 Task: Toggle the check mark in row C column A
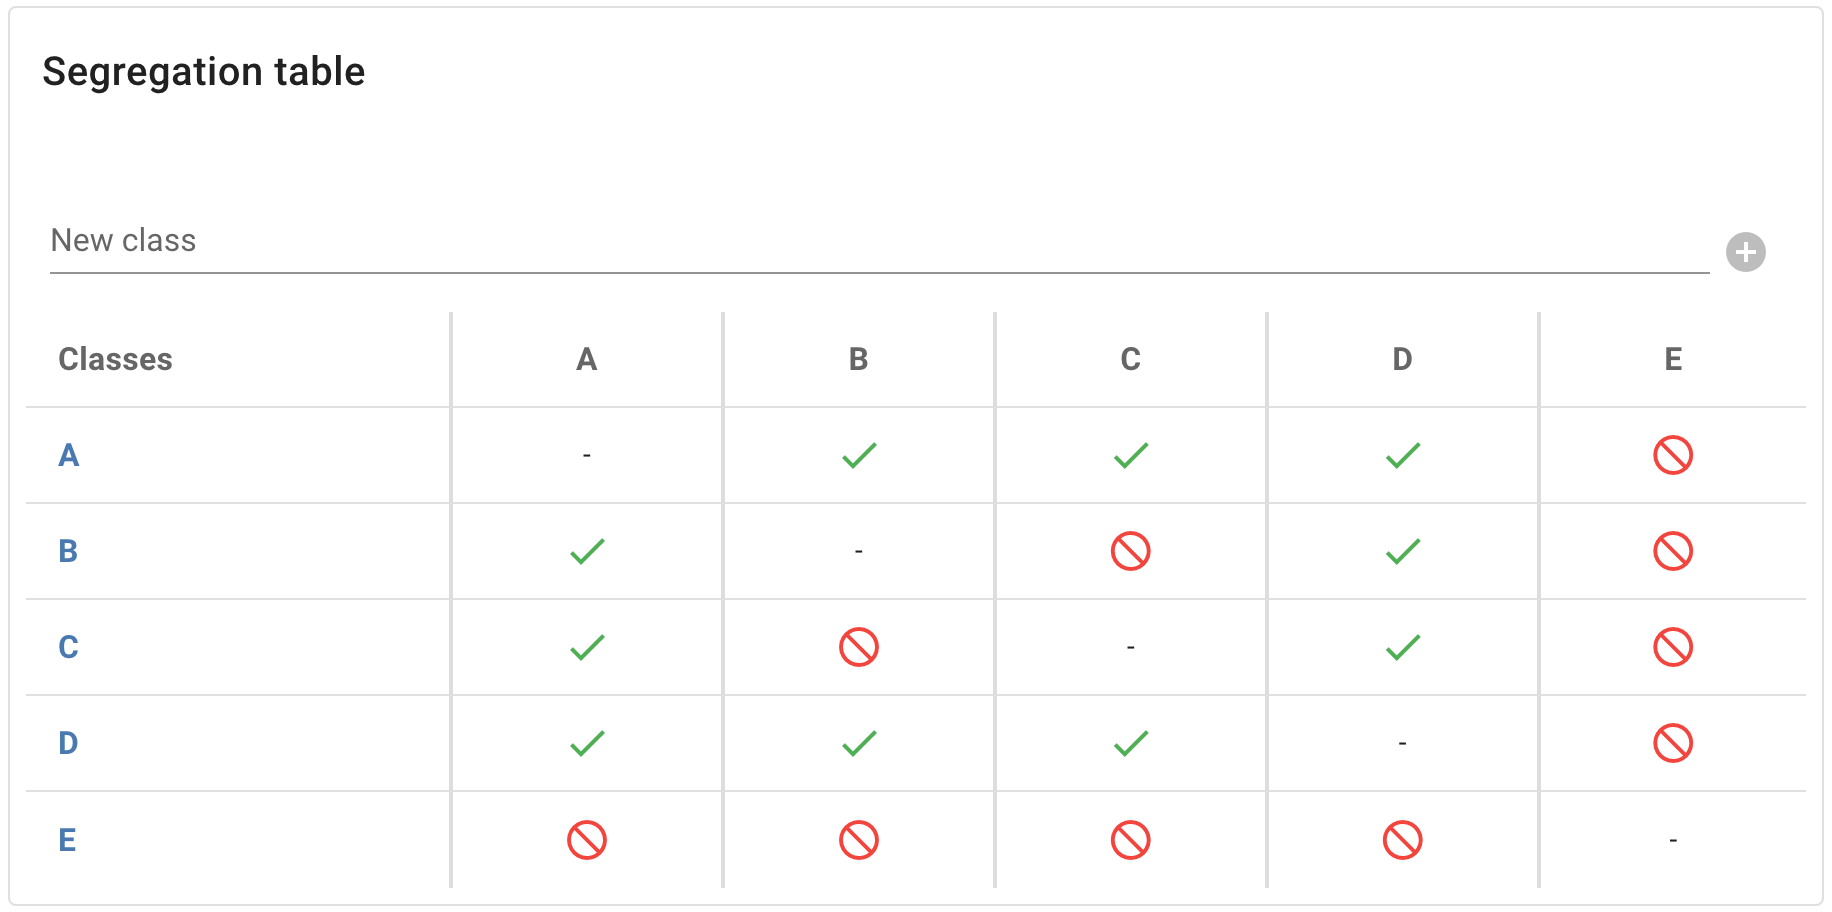[586, 647]
